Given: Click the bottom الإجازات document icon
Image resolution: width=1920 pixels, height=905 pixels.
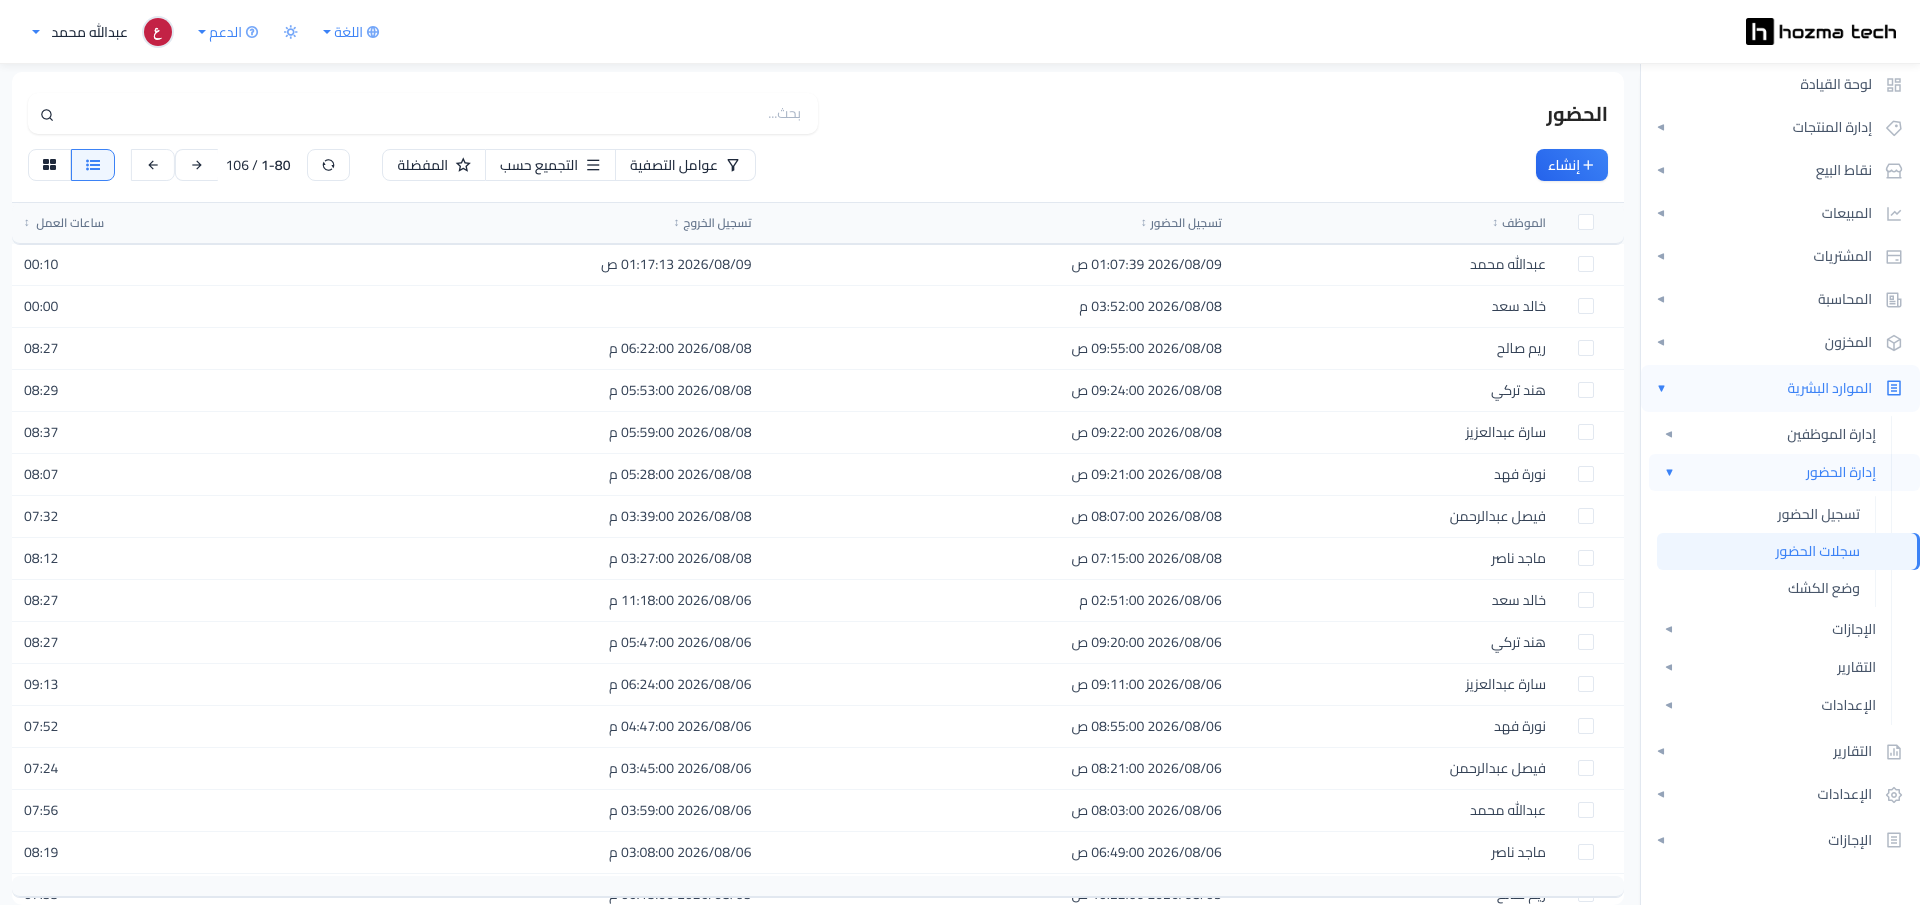Looking at the screenshot, I should click(x=1893, y=840).
